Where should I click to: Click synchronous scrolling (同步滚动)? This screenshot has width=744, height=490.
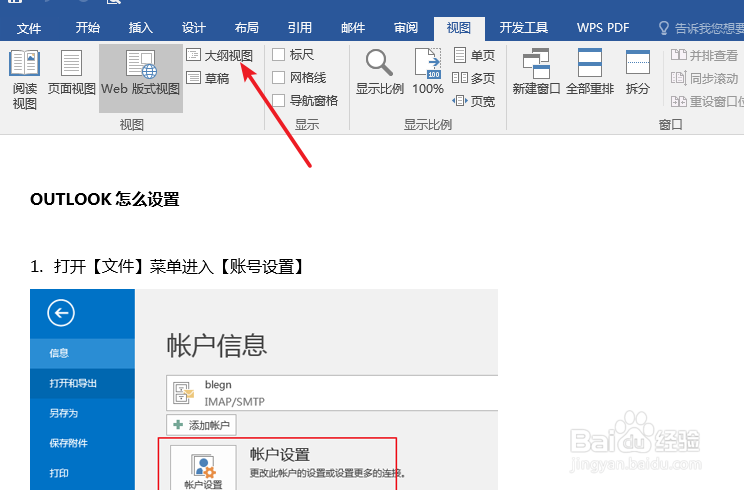coord(704,78)
